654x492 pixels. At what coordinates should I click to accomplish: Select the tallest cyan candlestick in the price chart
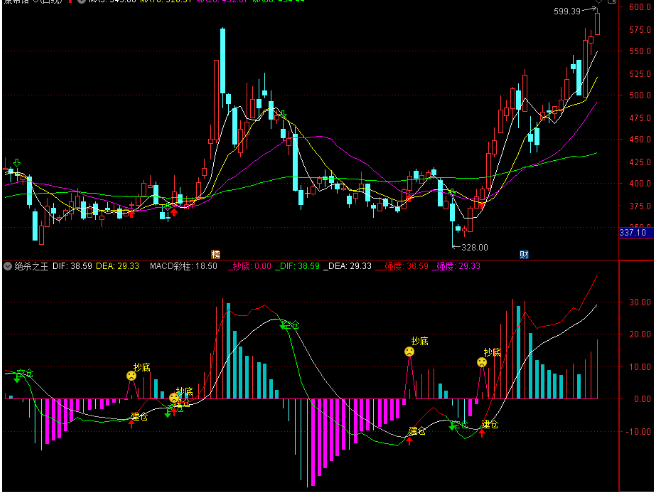pyautogui.click(x=222, y=61)
